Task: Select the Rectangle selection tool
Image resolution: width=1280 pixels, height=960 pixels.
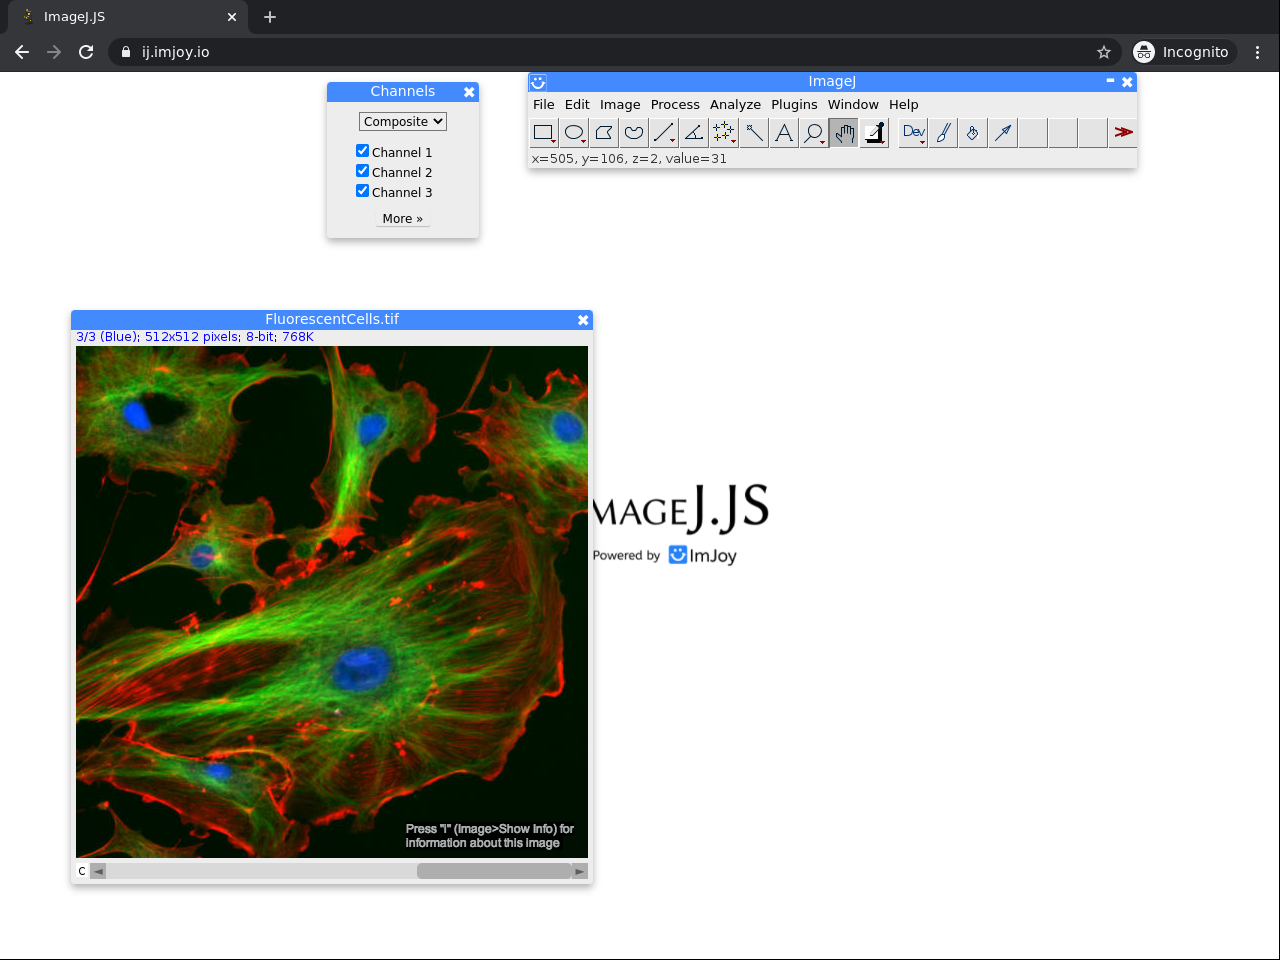Action: 543,132
